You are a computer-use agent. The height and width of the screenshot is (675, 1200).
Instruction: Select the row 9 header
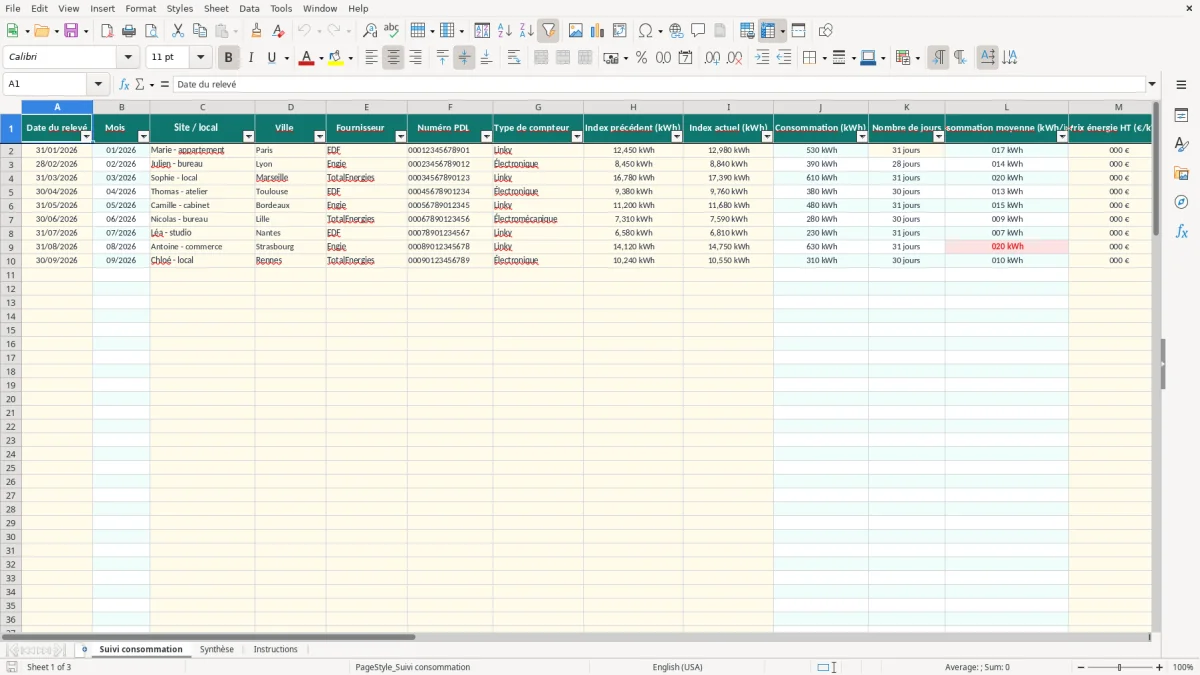coord(10,247)
